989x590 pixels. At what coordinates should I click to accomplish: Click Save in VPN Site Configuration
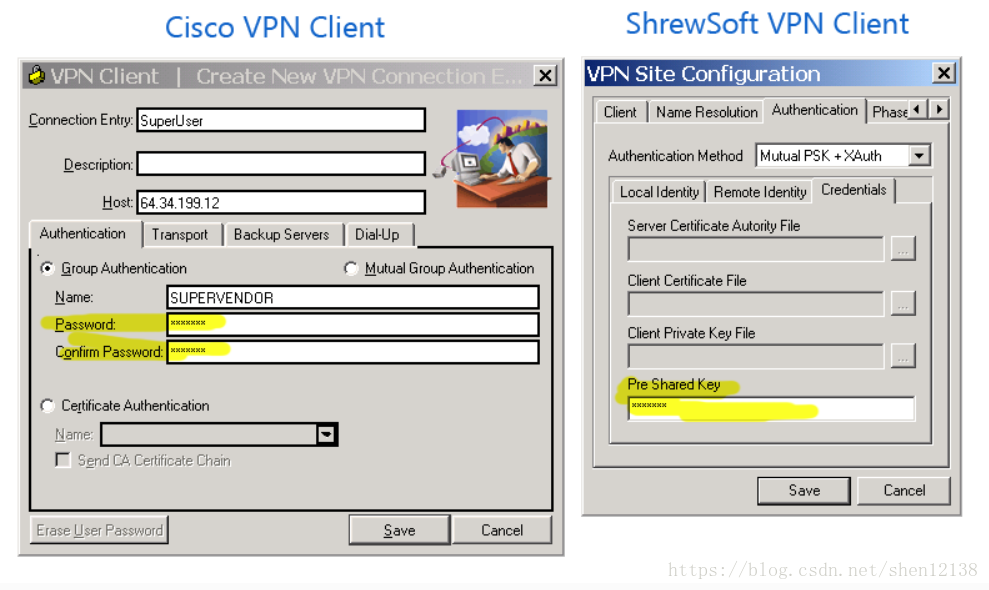point(804,490)
